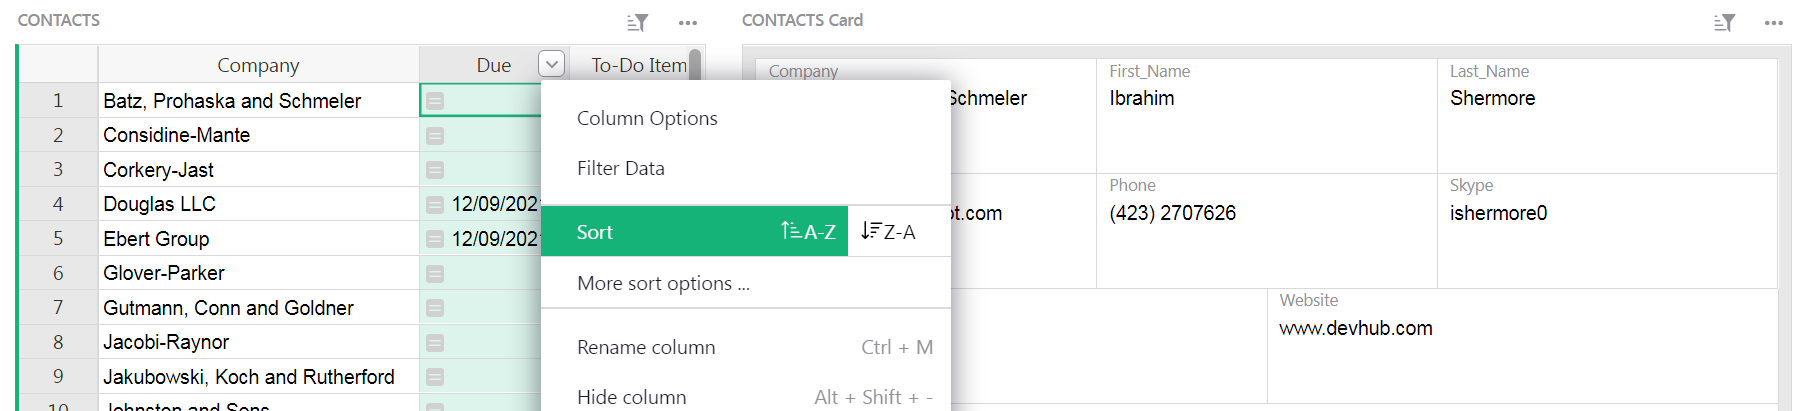The height and width of the screenshot is (411, 1793).
Task: Open the CONTACTS Card three-dot menu
Action: point(1774,22)
